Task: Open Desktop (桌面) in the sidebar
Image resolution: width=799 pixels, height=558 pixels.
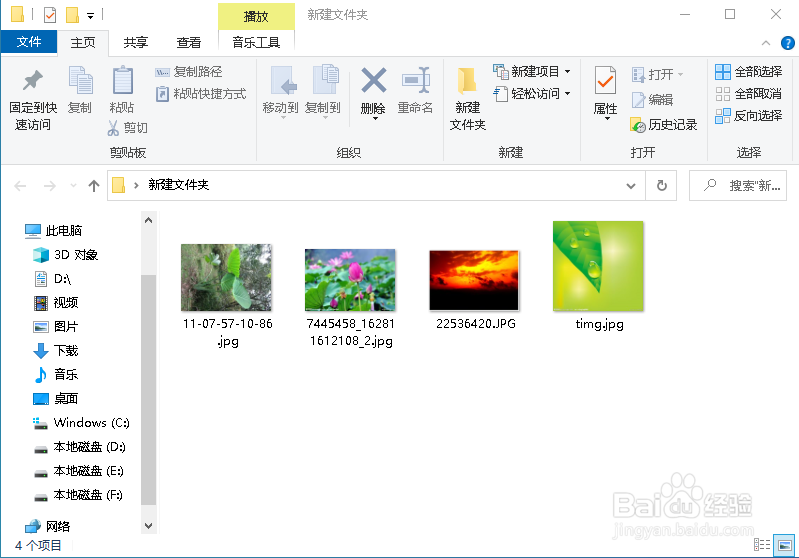Action: pyautogui.click(x=56, y=398)
